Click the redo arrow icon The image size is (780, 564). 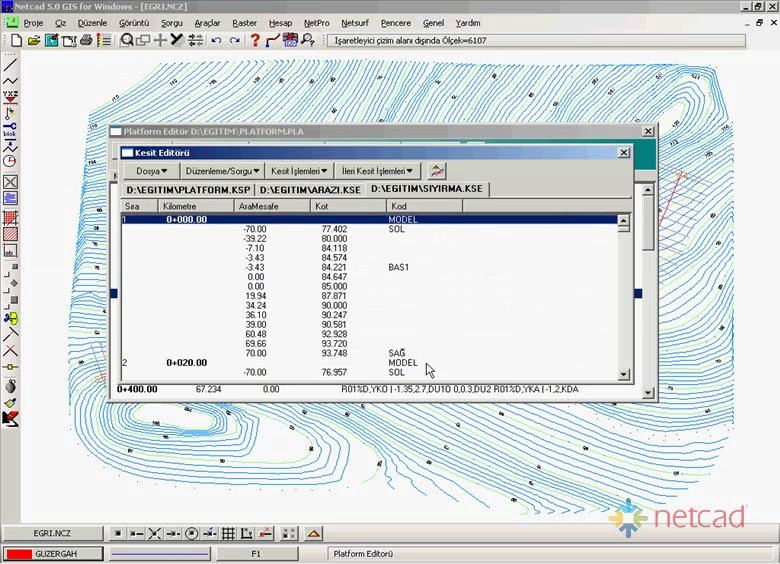pyautogui.click(x=234, y=40)
